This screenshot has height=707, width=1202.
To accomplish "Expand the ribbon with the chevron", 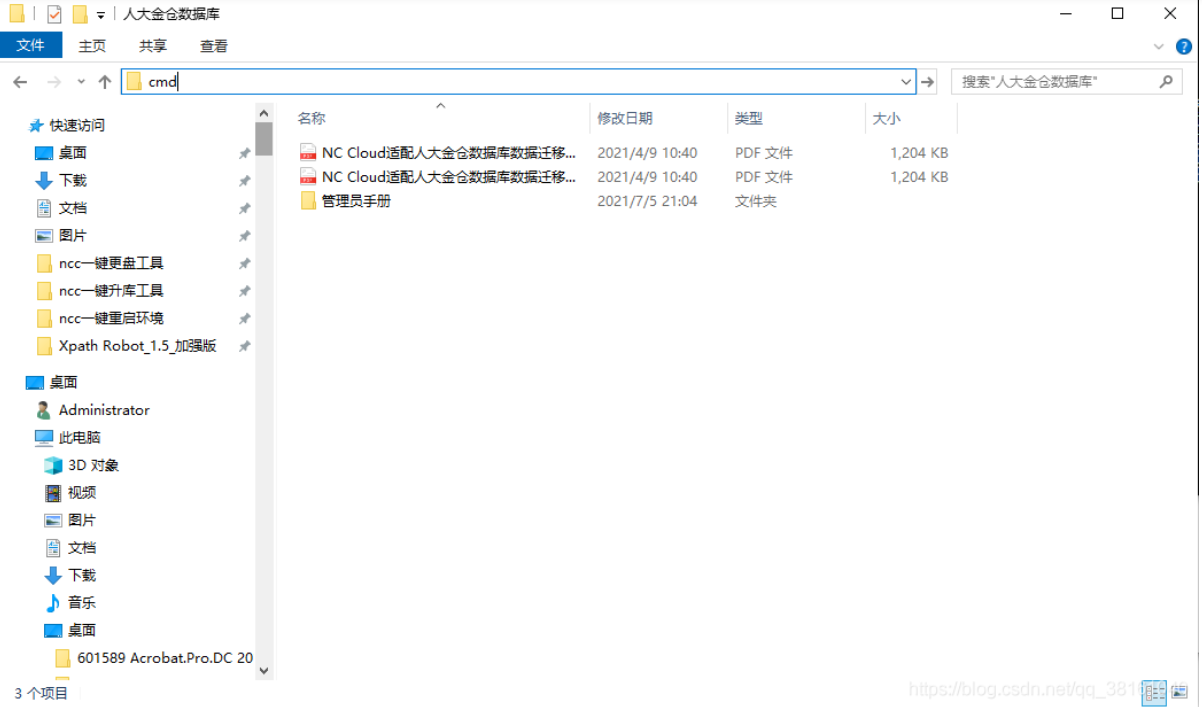I will point(1159,46).
